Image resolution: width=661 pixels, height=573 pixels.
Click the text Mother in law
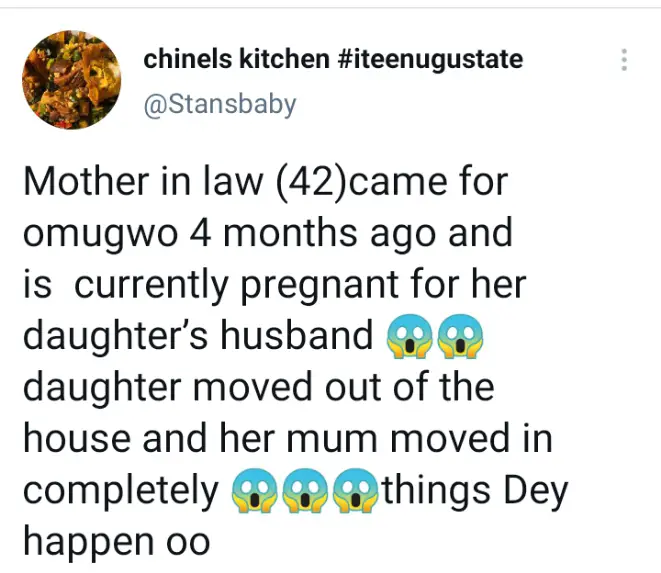pyautogui.click(x=143, y=181)
